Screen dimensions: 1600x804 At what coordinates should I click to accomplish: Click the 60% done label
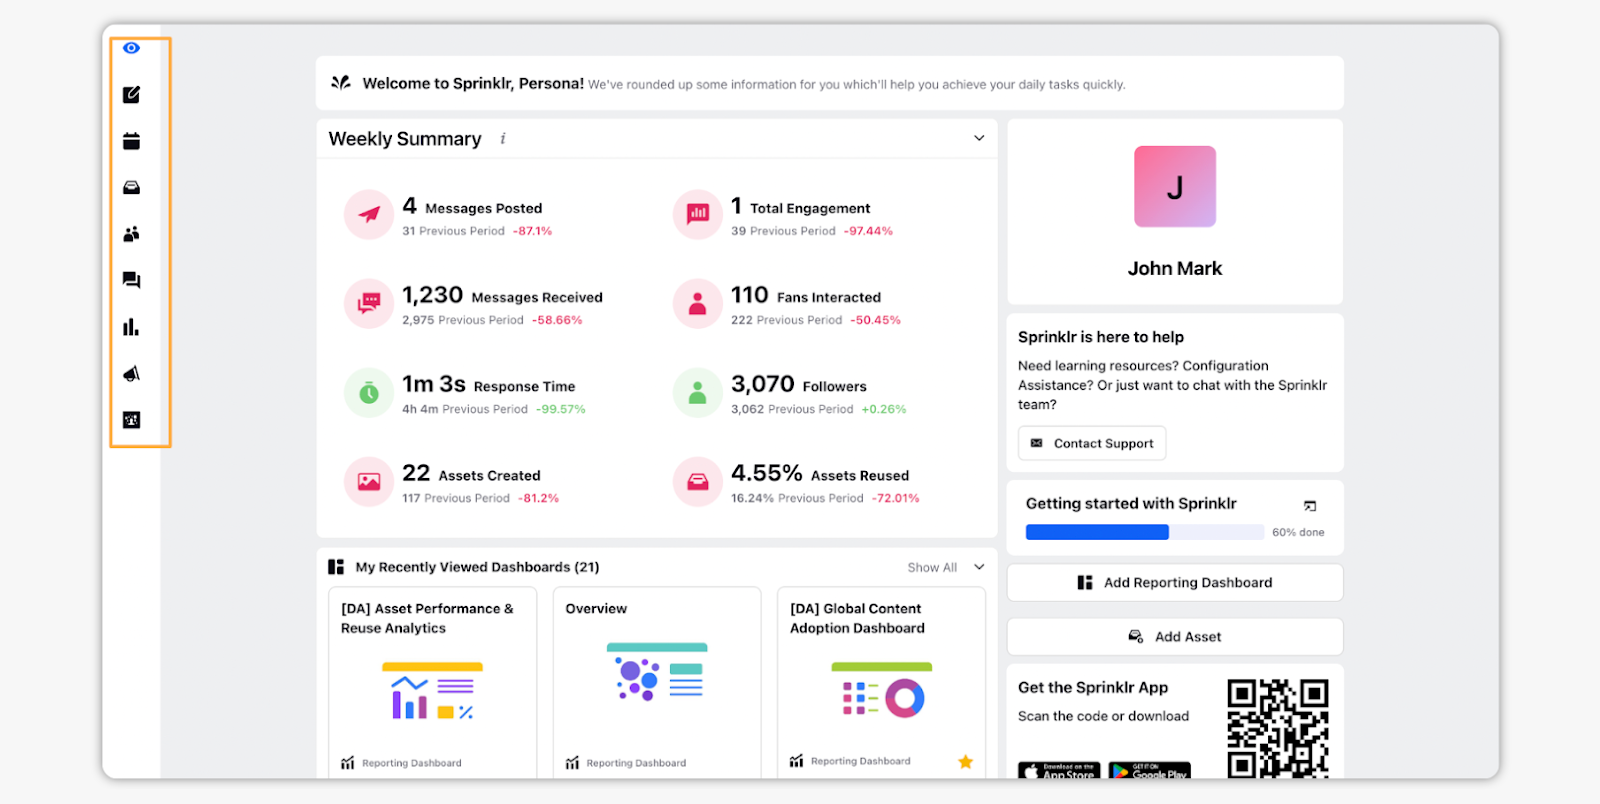1298,532
